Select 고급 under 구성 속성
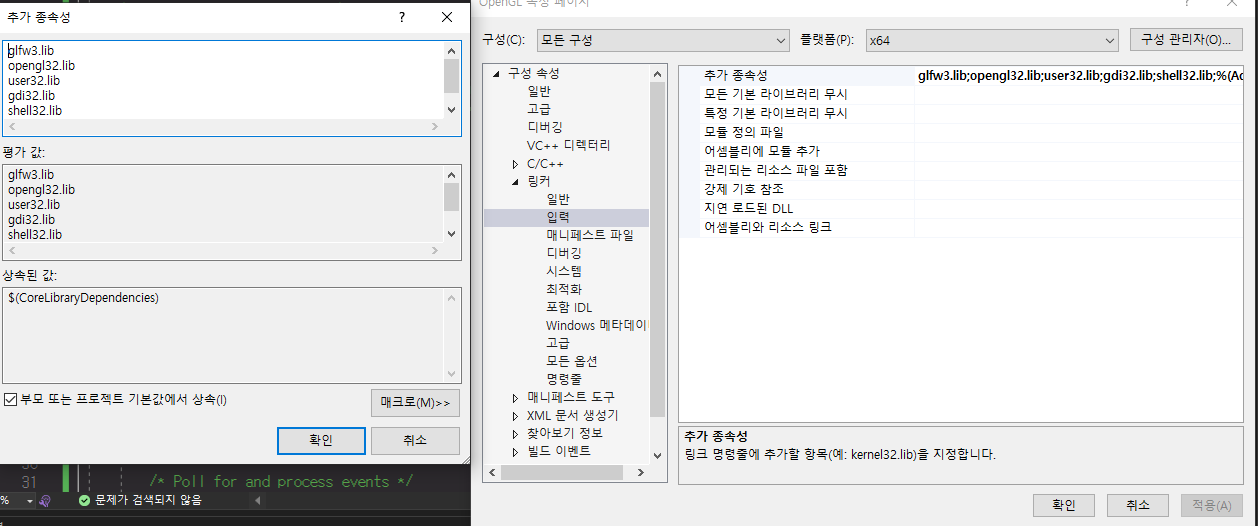Viewport: 1258px width, 526px height. coord(539,109)
